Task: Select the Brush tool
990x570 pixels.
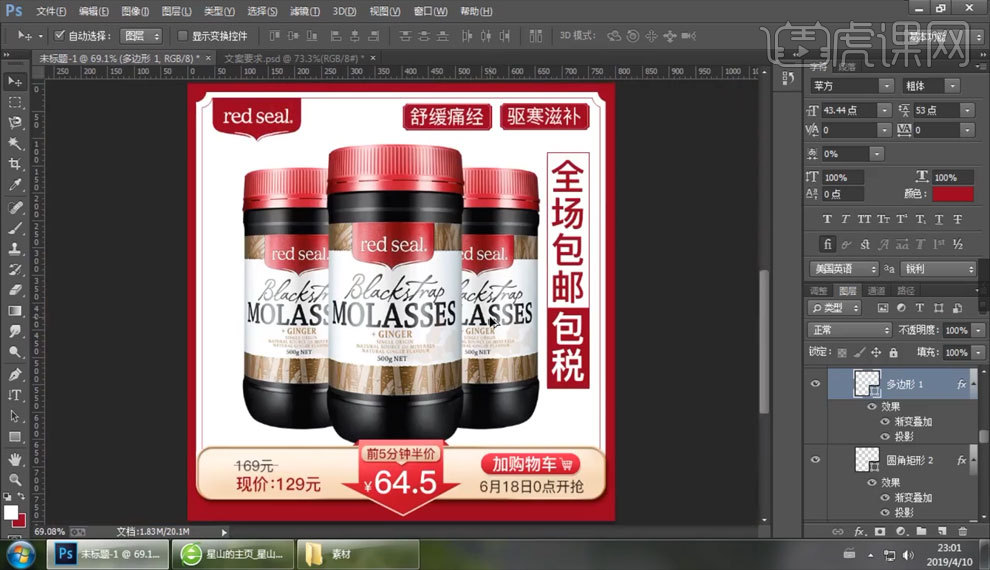Action: pyautogui.click(x=15, y=228)
